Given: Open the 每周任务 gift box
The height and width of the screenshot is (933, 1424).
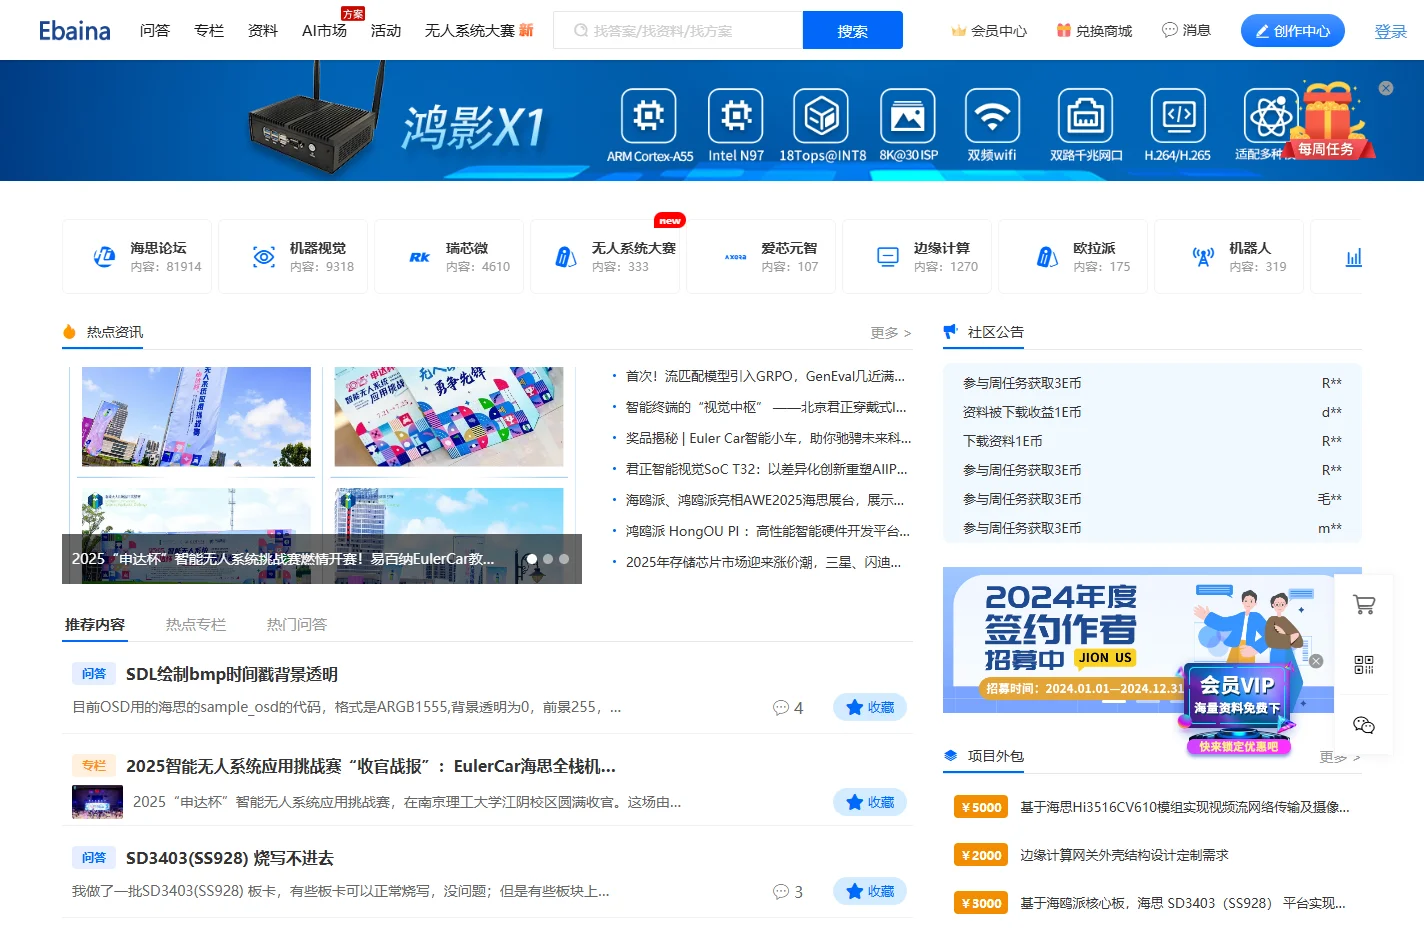Looking at the screenshot, I should pos(1329,120).
